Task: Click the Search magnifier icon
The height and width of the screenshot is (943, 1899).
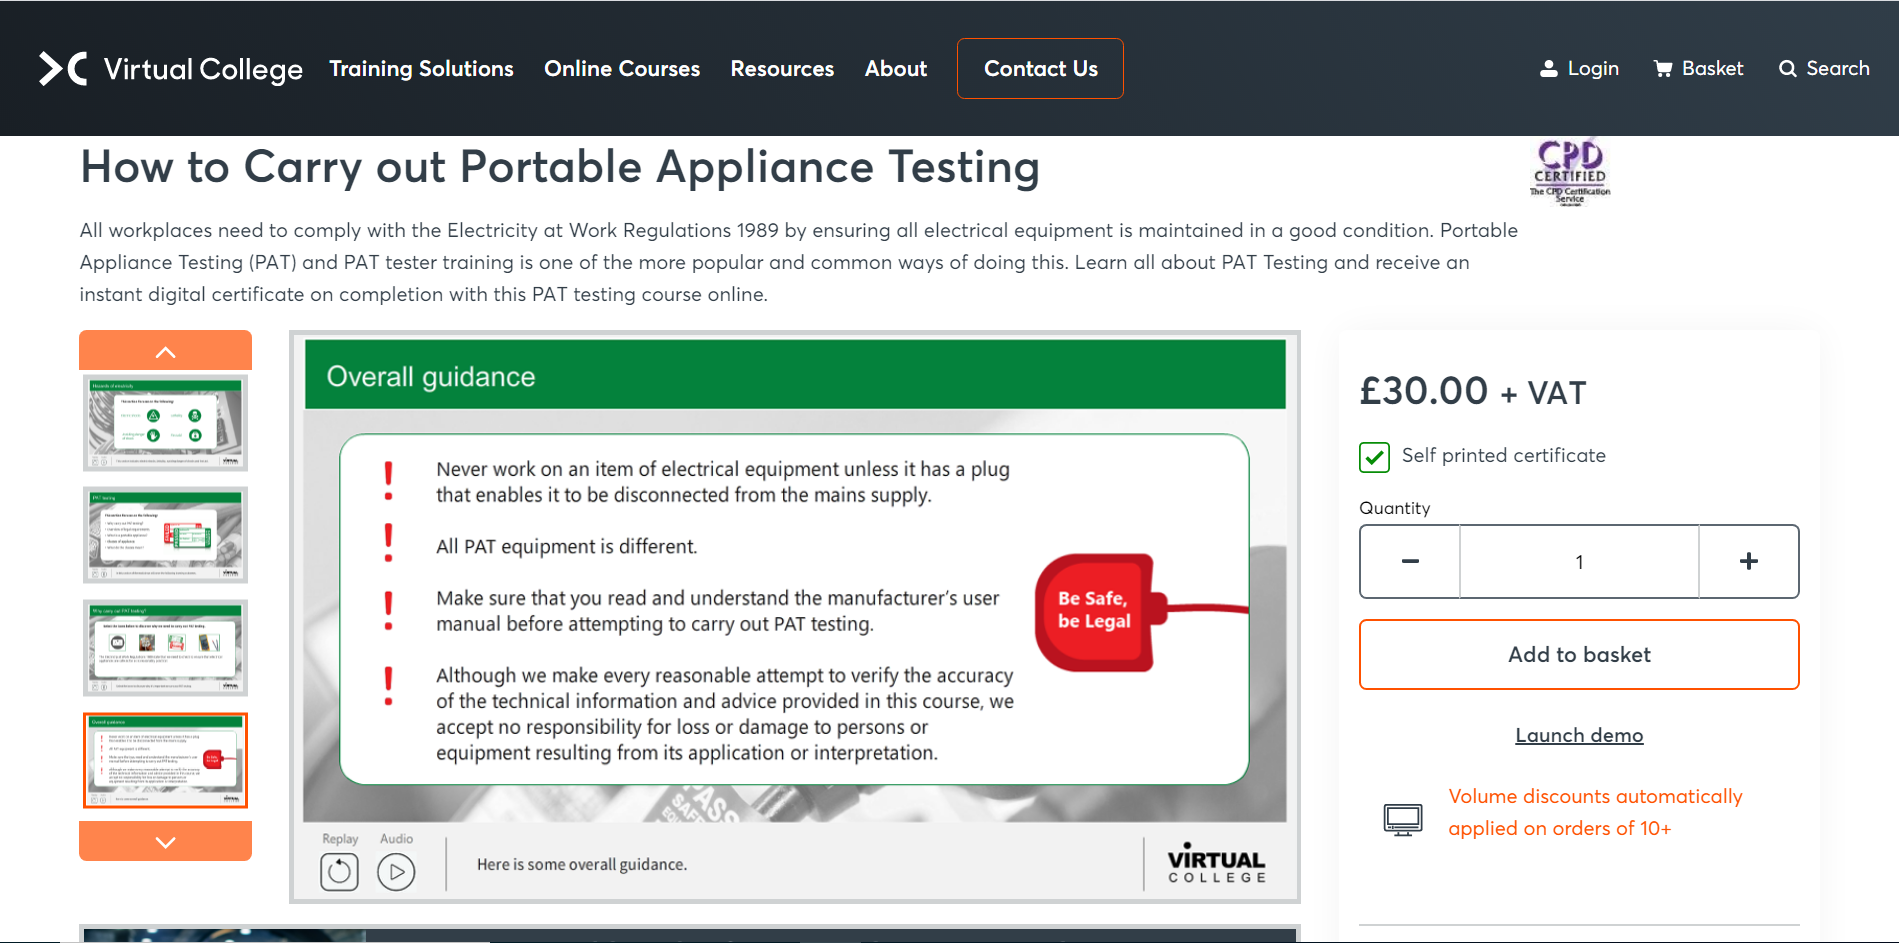Action: [1788, 69]
